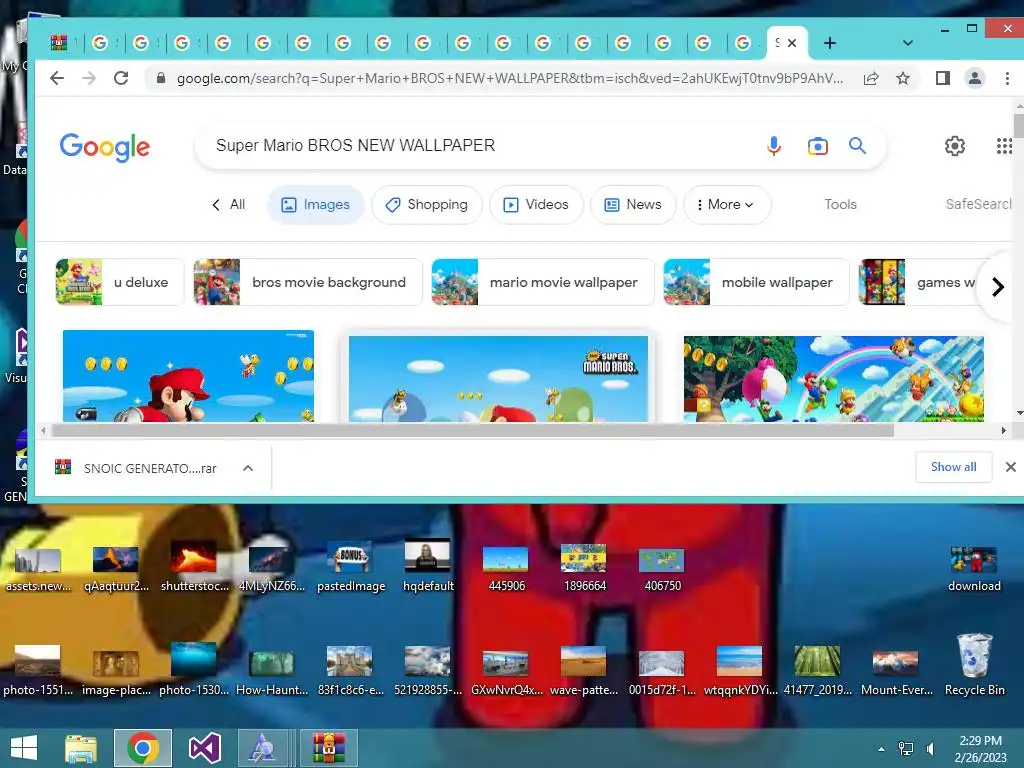This screenshot has width=1024, height=768.
Task: Select the 445906 desktop image
Action: pos(506,568)
